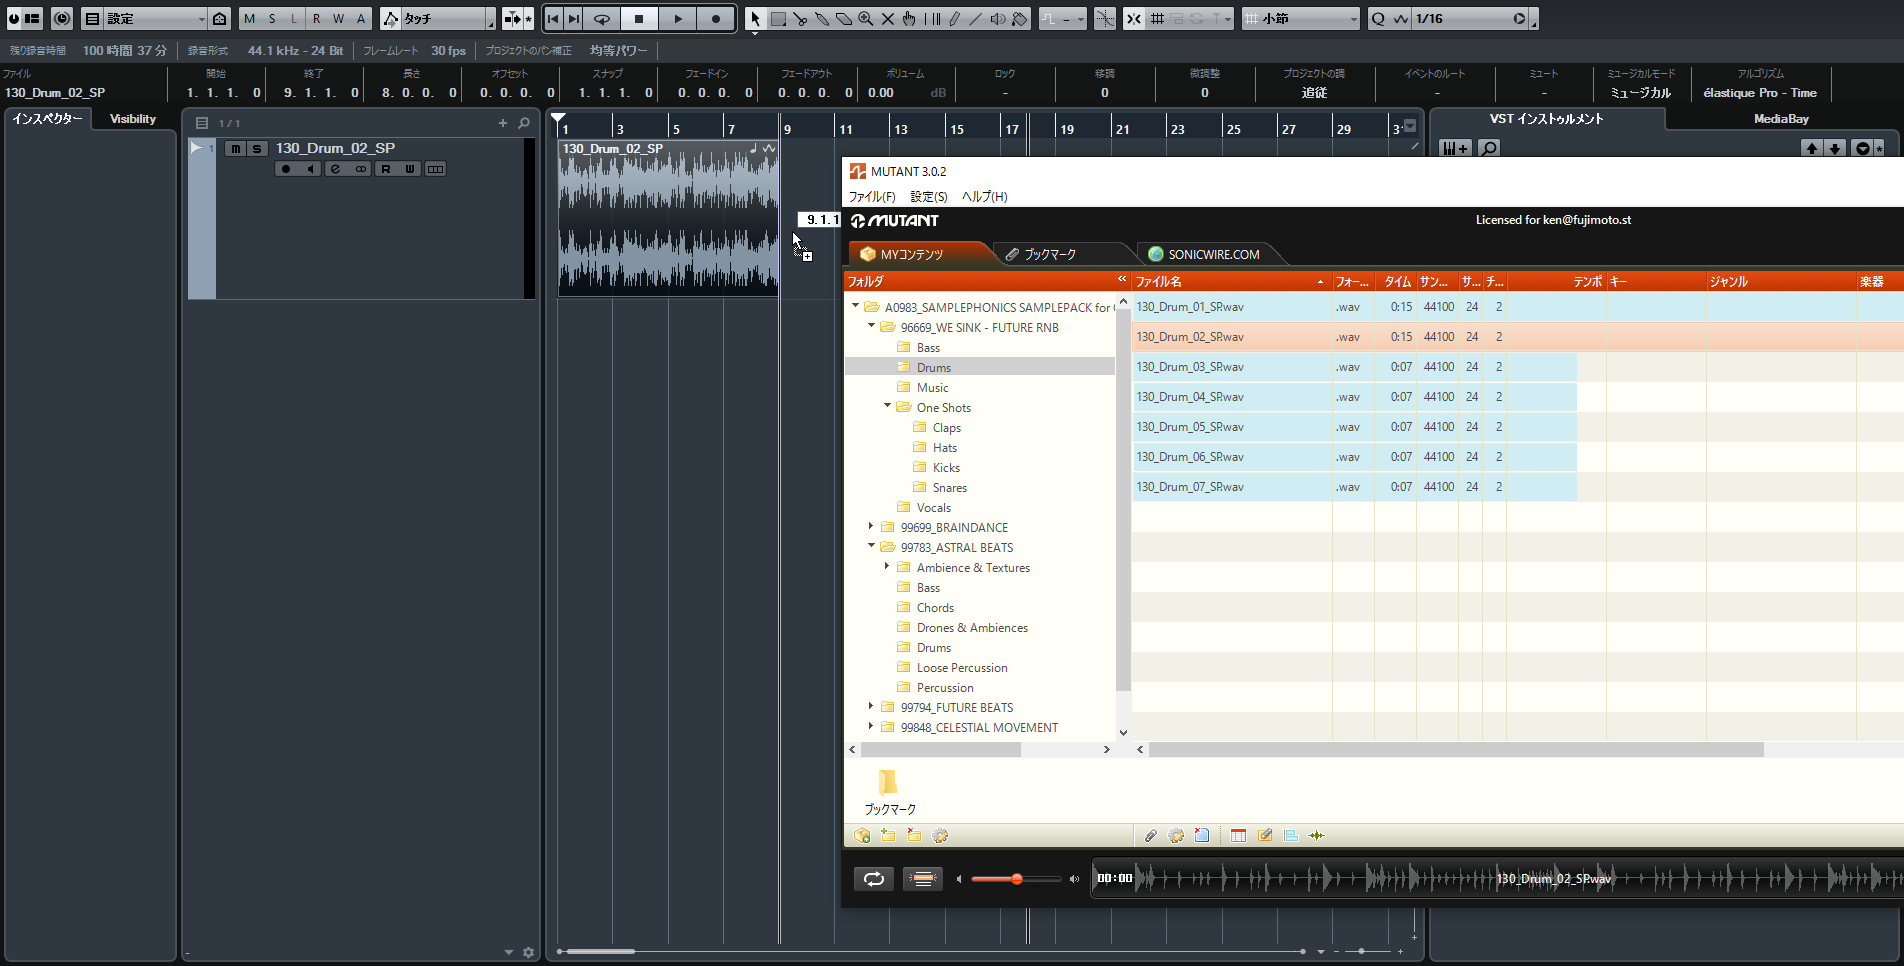
Task: Toggle Mute on 130_Drum_02_SP track
Action: [x=236, y=148]
